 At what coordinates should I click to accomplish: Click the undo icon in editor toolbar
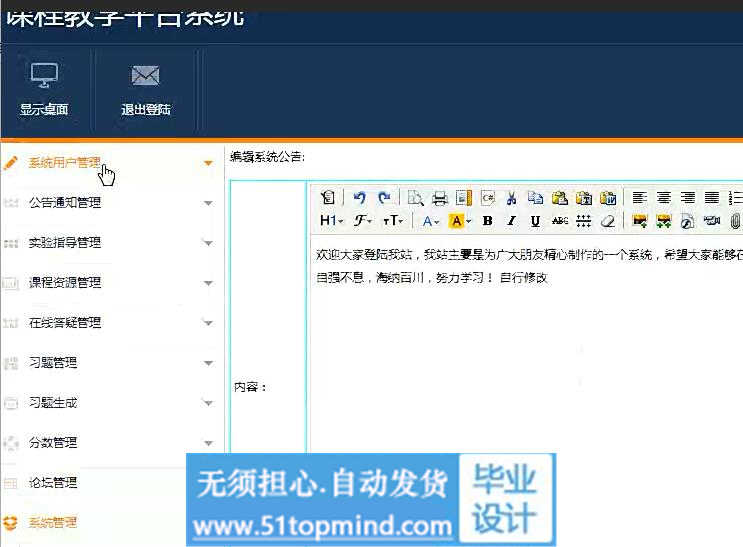(360, 198)
